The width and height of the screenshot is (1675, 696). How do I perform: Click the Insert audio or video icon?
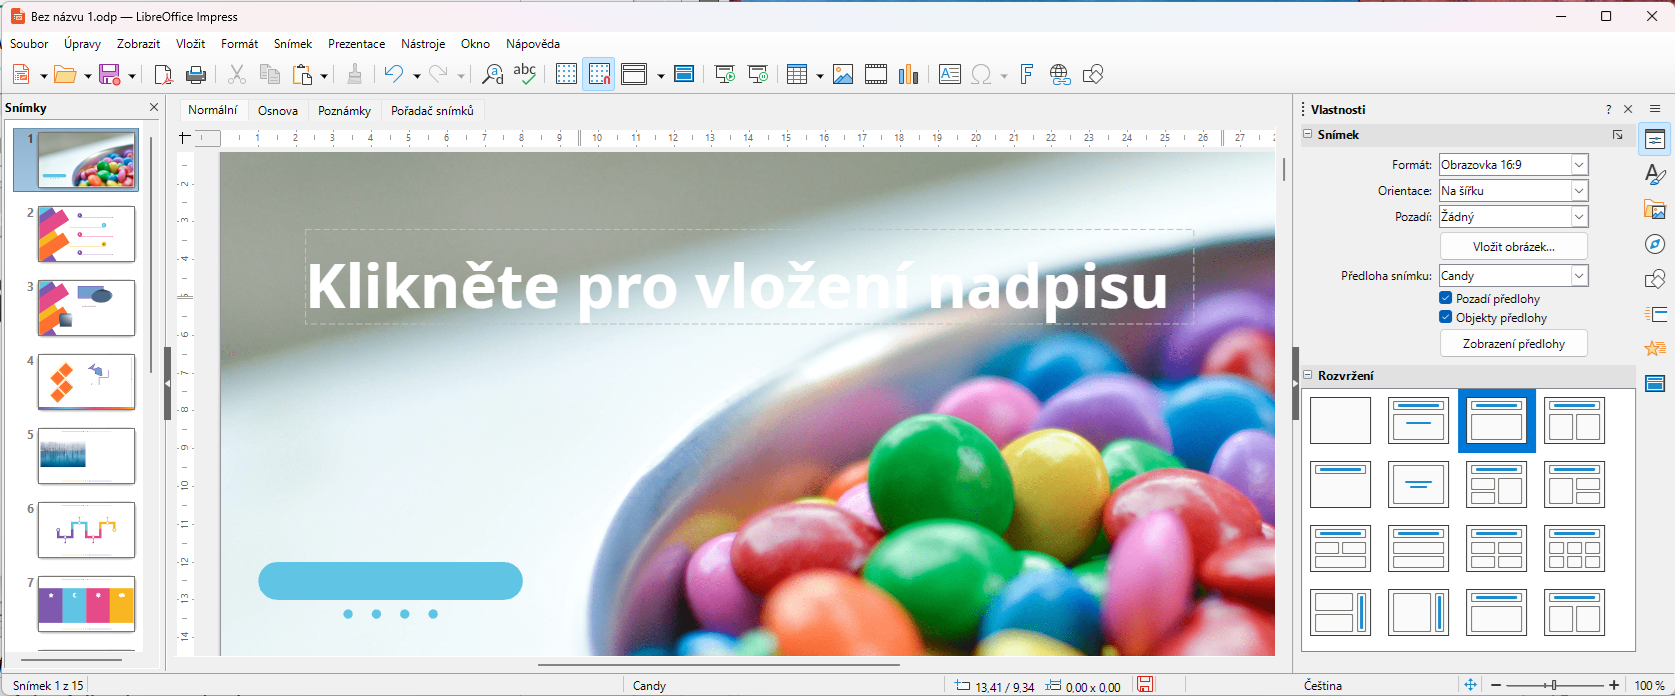tap(876, 74)
